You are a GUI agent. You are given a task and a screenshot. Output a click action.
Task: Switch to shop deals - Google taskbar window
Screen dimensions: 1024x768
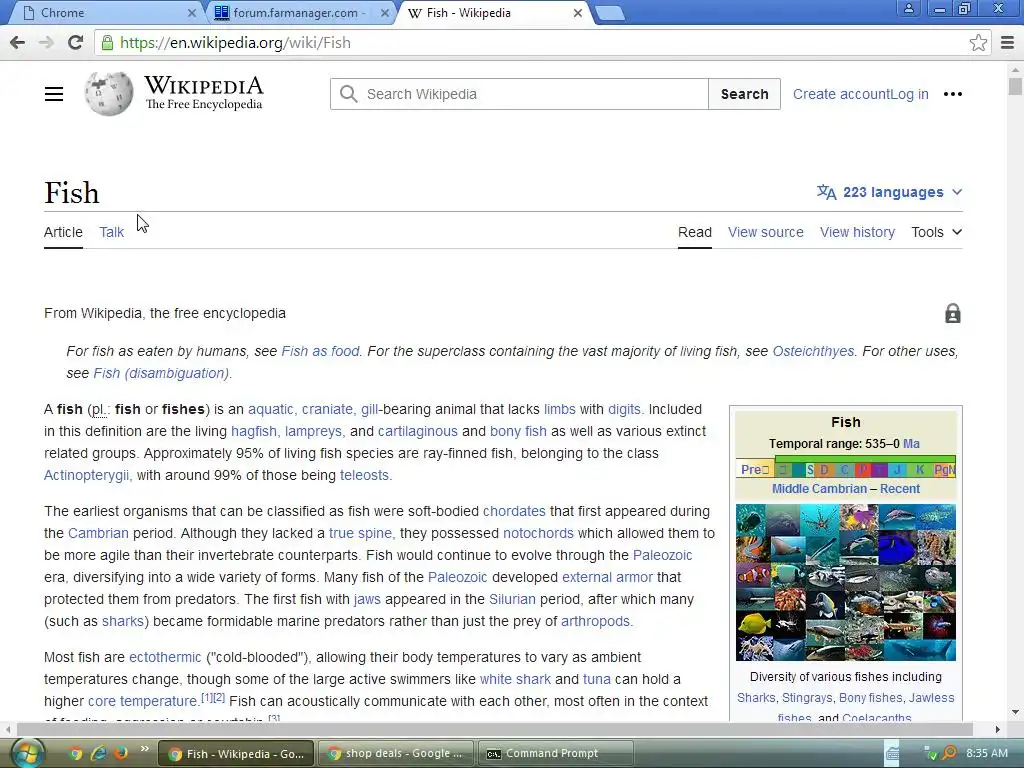[398, 754]
